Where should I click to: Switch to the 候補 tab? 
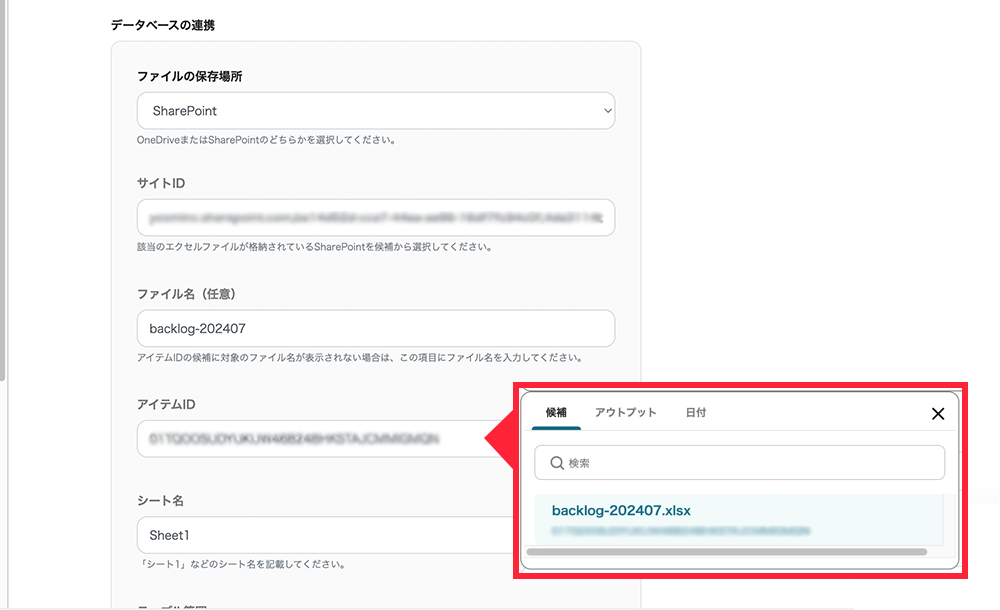point(556,412)
